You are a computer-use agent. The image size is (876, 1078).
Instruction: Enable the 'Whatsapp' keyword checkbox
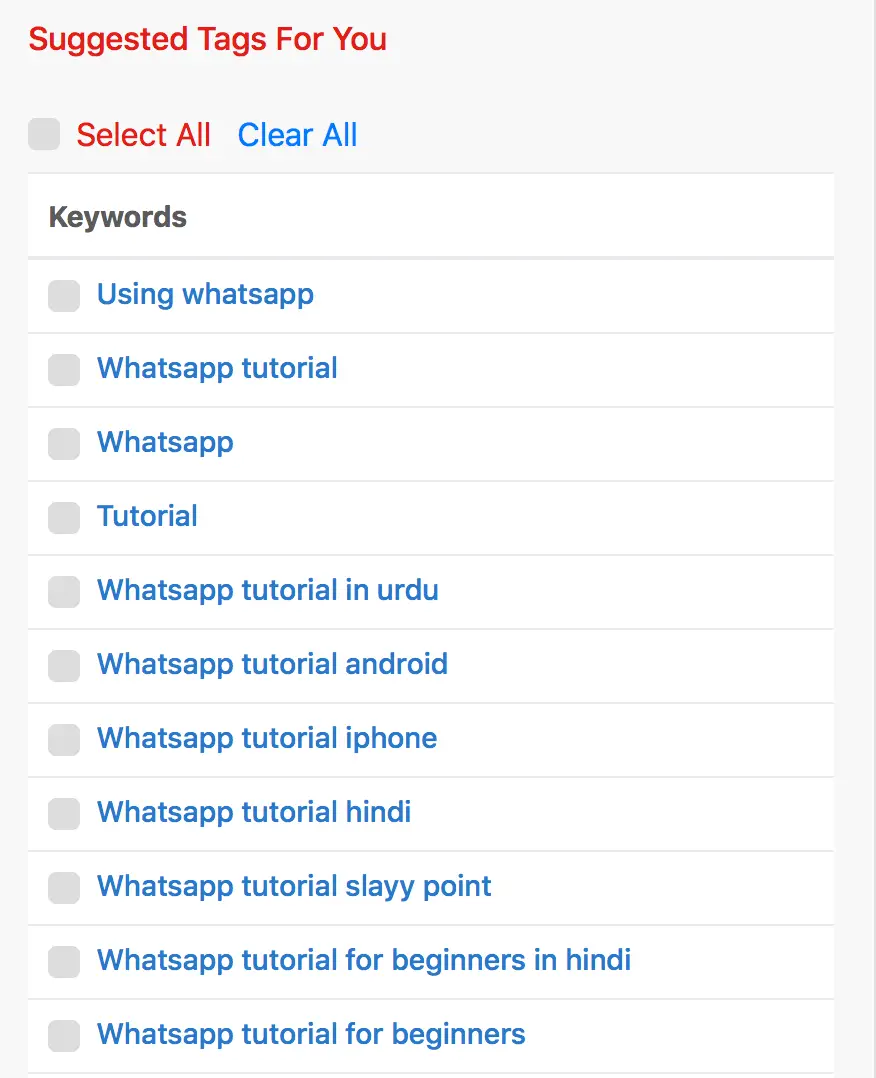coord(64,444)
